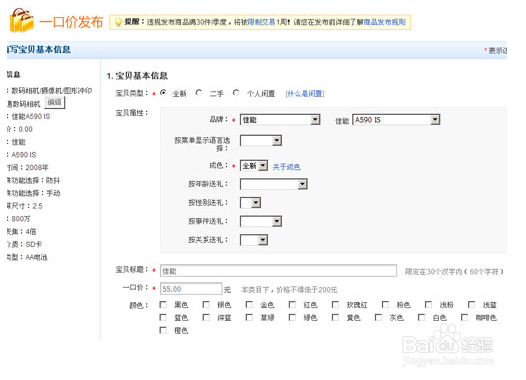The width and height of the screenshot is (526, 380).
Task: Tick the 浅粉 color checkbox
Action: pos(428,305)
